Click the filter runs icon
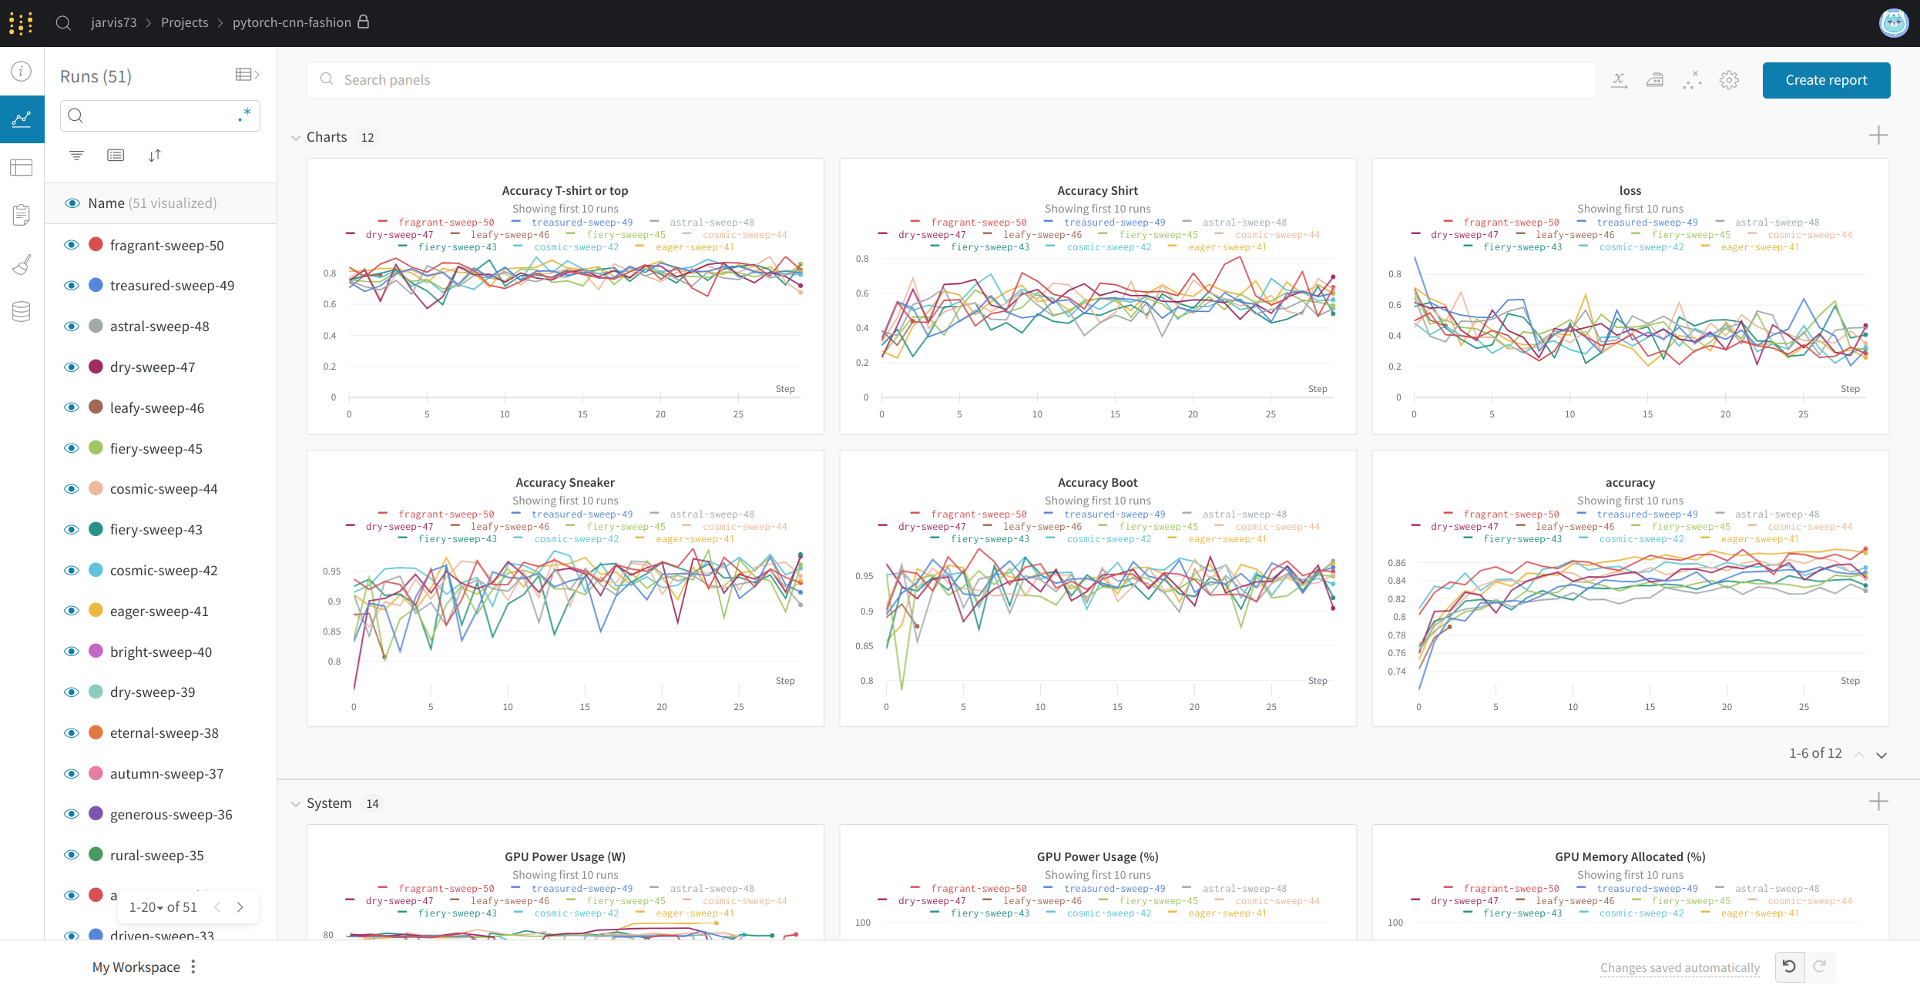This screenshot has height=985, width=1920. click(76, 155)
